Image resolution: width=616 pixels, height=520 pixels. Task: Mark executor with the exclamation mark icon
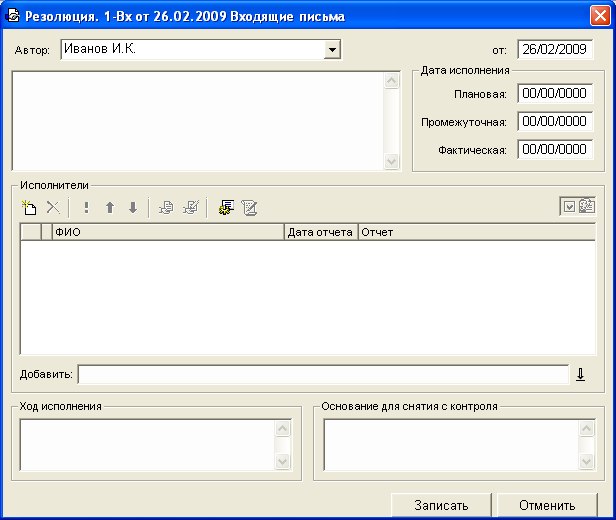(86, 207)
